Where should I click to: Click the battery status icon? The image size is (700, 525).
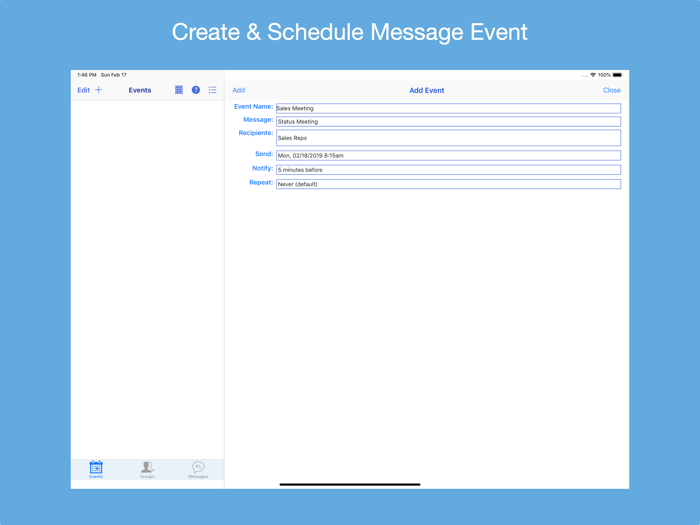coord(617,75)
